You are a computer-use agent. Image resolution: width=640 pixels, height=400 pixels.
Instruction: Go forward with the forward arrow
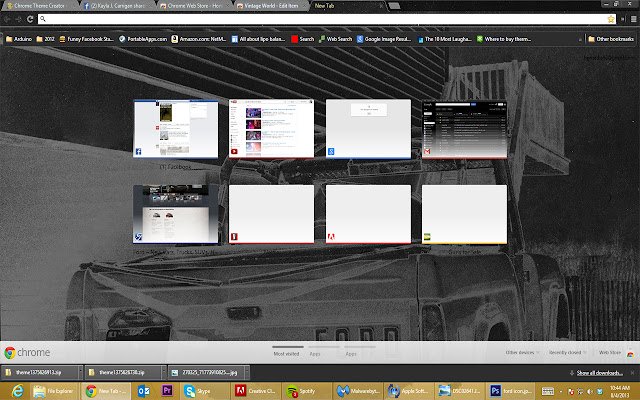18,19
